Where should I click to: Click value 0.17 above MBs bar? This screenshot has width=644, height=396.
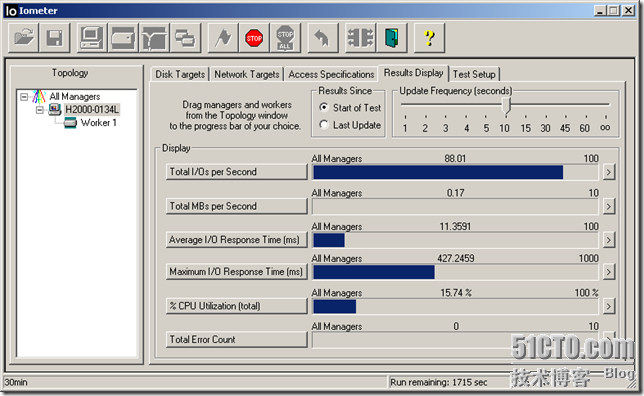455,193
